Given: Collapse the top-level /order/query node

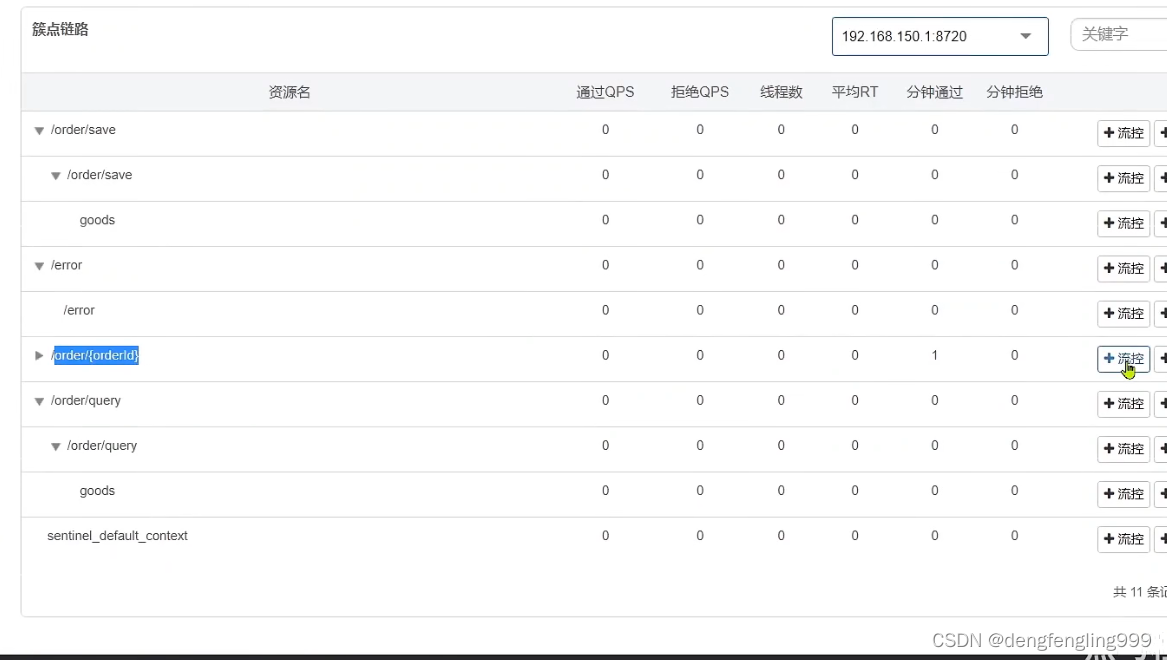Looking at the screenshot, I should [39, 401].
